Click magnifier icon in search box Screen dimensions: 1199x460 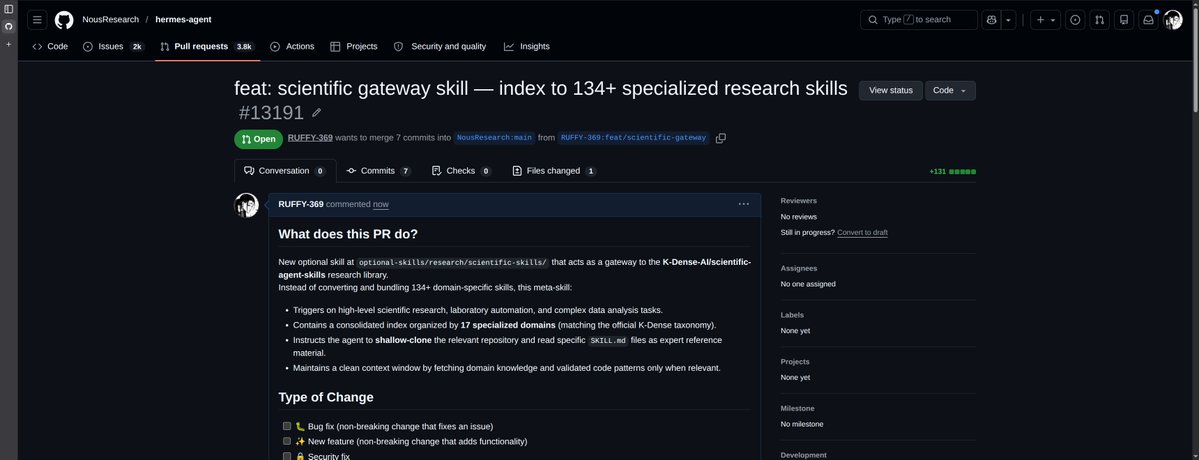click(872, 20)
